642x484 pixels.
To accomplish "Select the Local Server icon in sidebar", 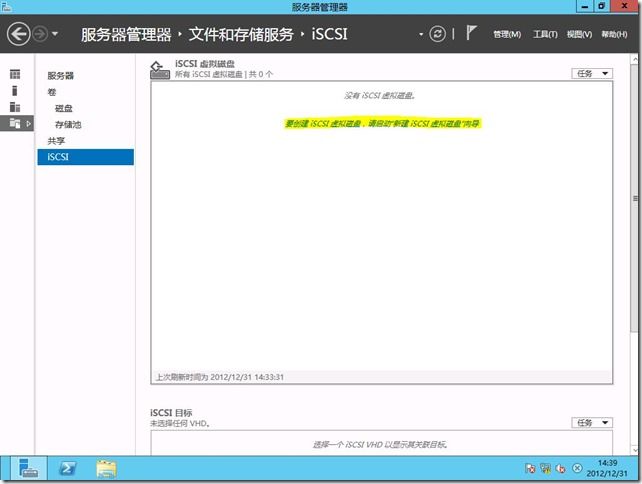I will coord(15,90).
